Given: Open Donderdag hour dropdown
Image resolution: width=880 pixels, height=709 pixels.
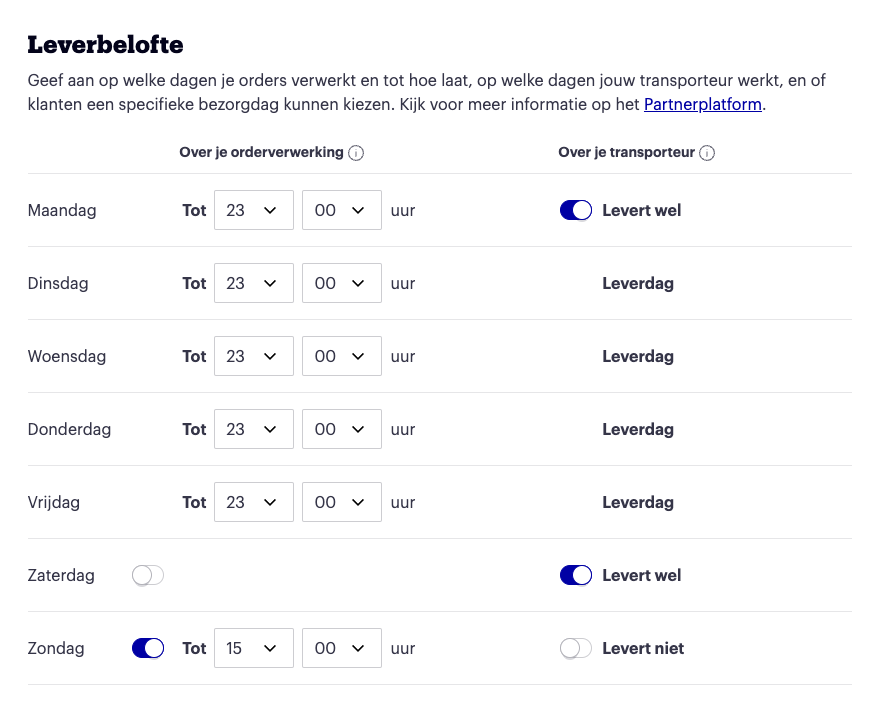Looking at the screenshot, I should [254, 429].
